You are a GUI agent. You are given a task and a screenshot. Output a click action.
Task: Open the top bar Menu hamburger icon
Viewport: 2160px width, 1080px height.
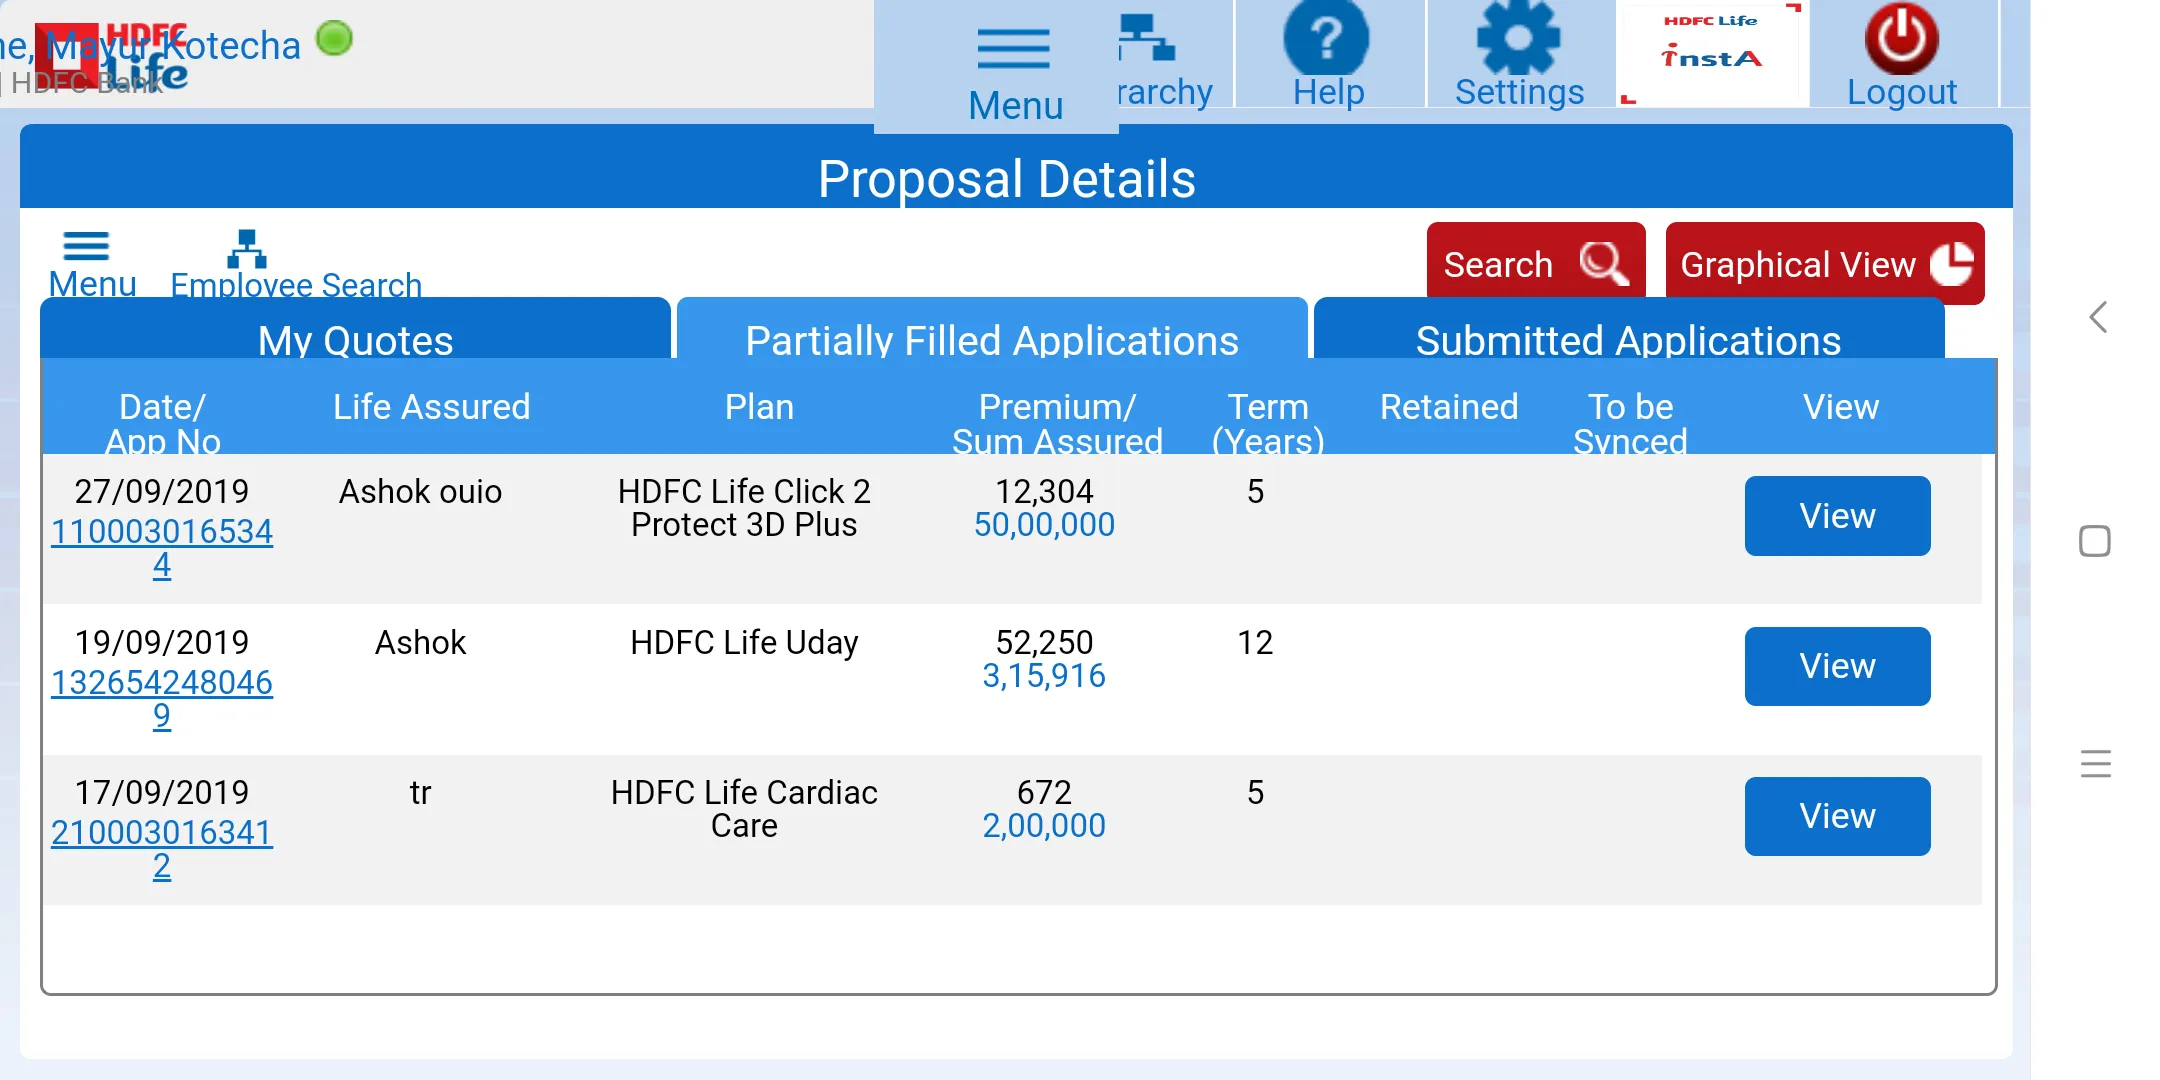[x=1013, y=49]
